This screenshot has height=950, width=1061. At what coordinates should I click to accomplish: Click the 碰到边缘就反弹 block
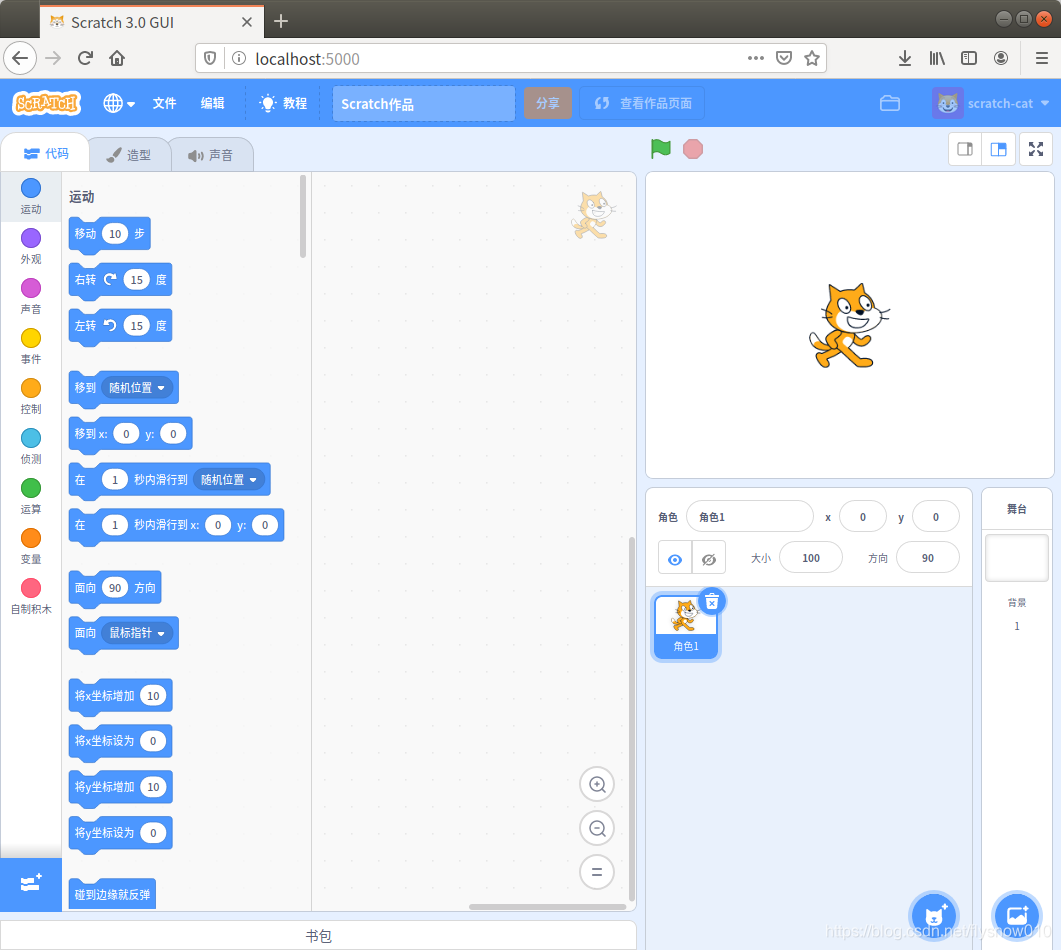click(112, 895)
